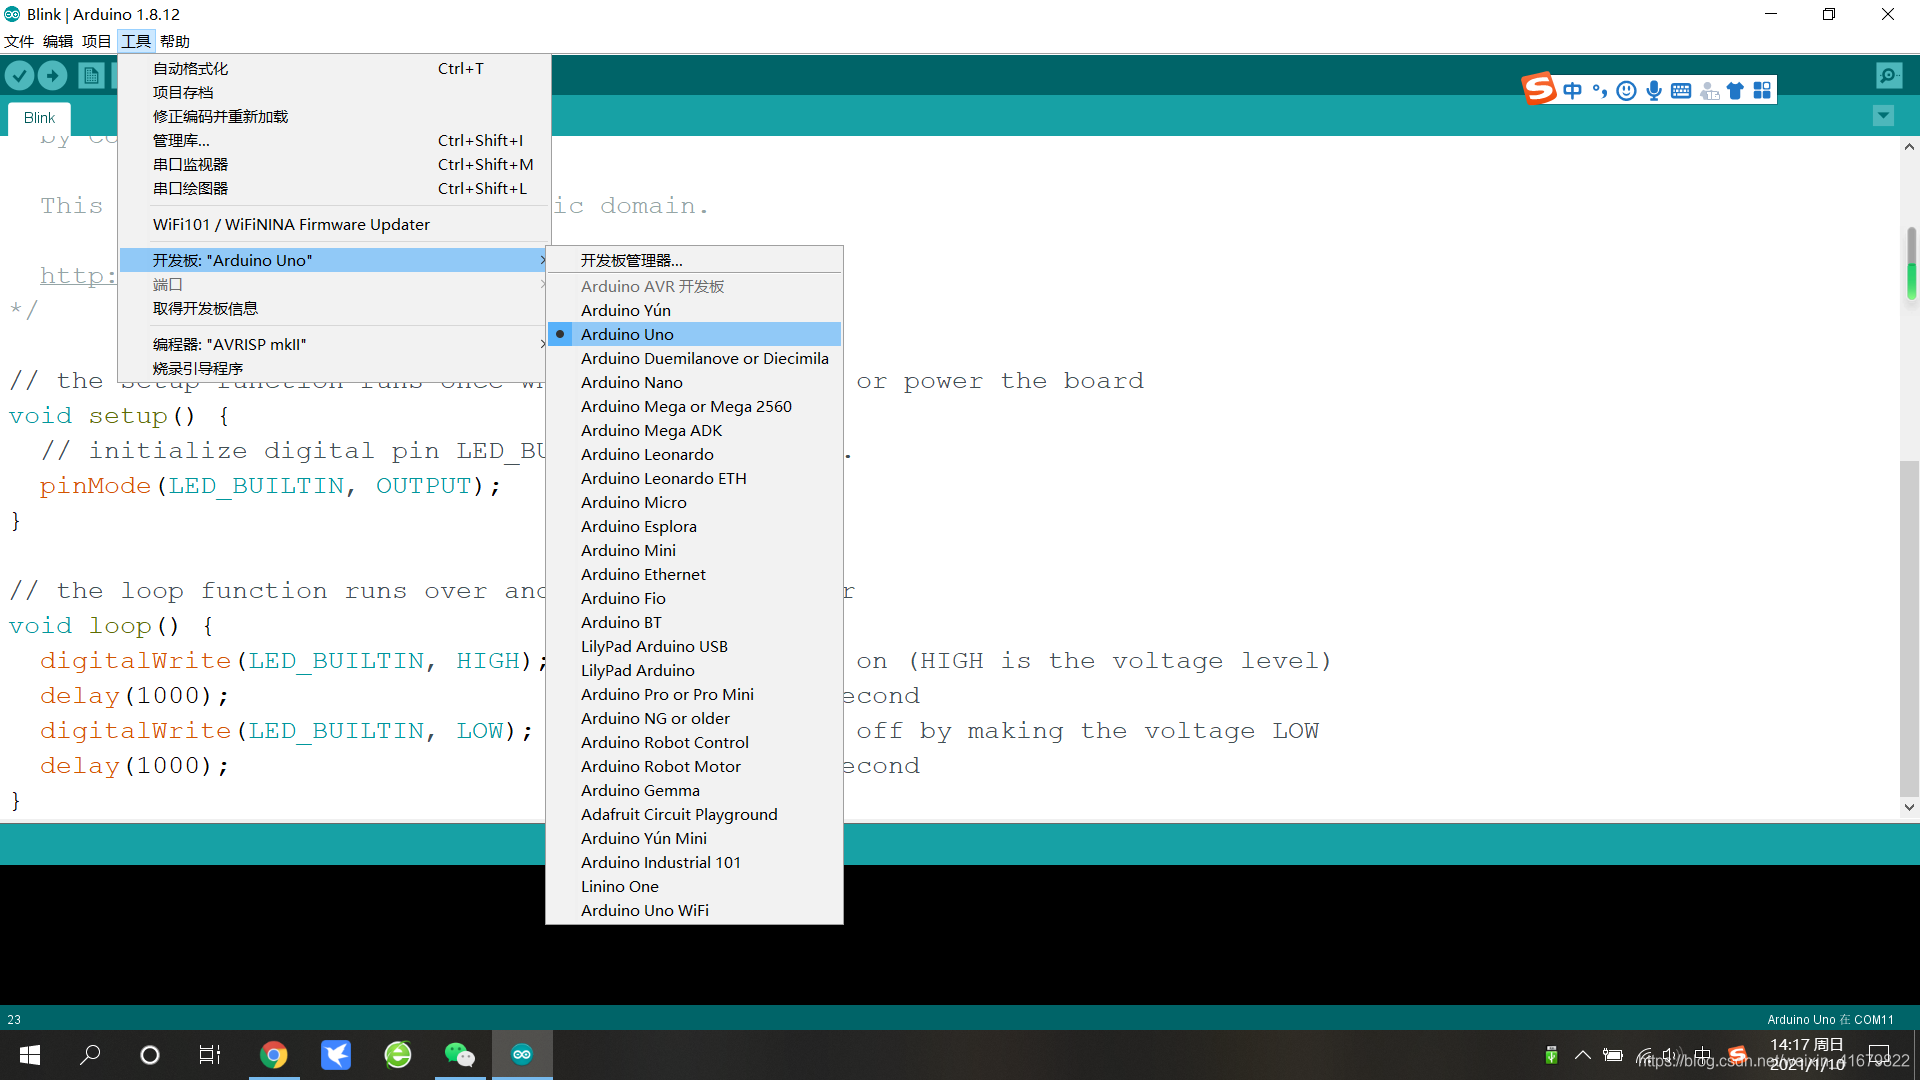Click the Sogou skin shirt icon
The height and width of the screenshot is (1080, 1920).
pos(1735,91)
